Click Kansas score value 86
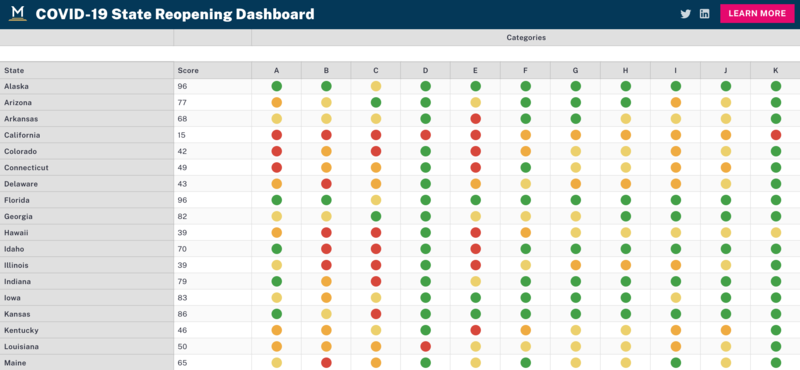The height and width of the screenshot is (370, 800). tap(182, 314)
